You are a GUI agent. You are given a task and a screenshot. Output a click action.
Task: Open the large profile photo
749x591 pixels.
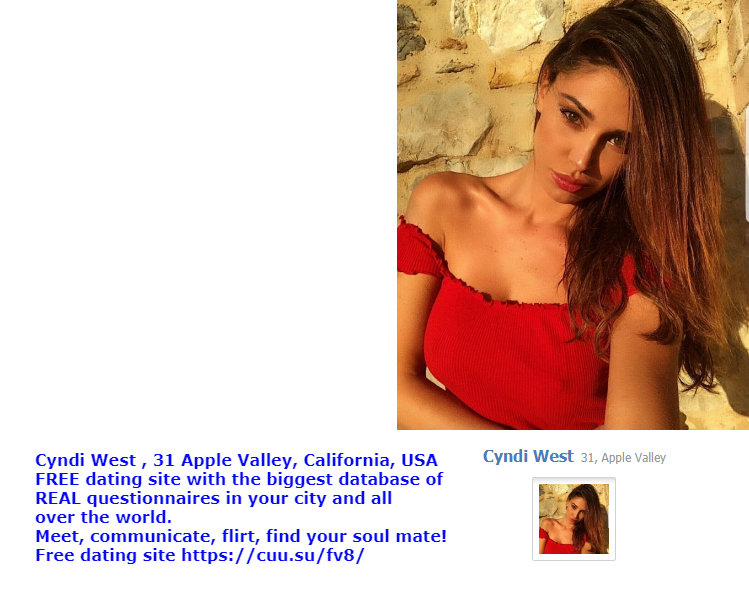[x=573, y=215]
